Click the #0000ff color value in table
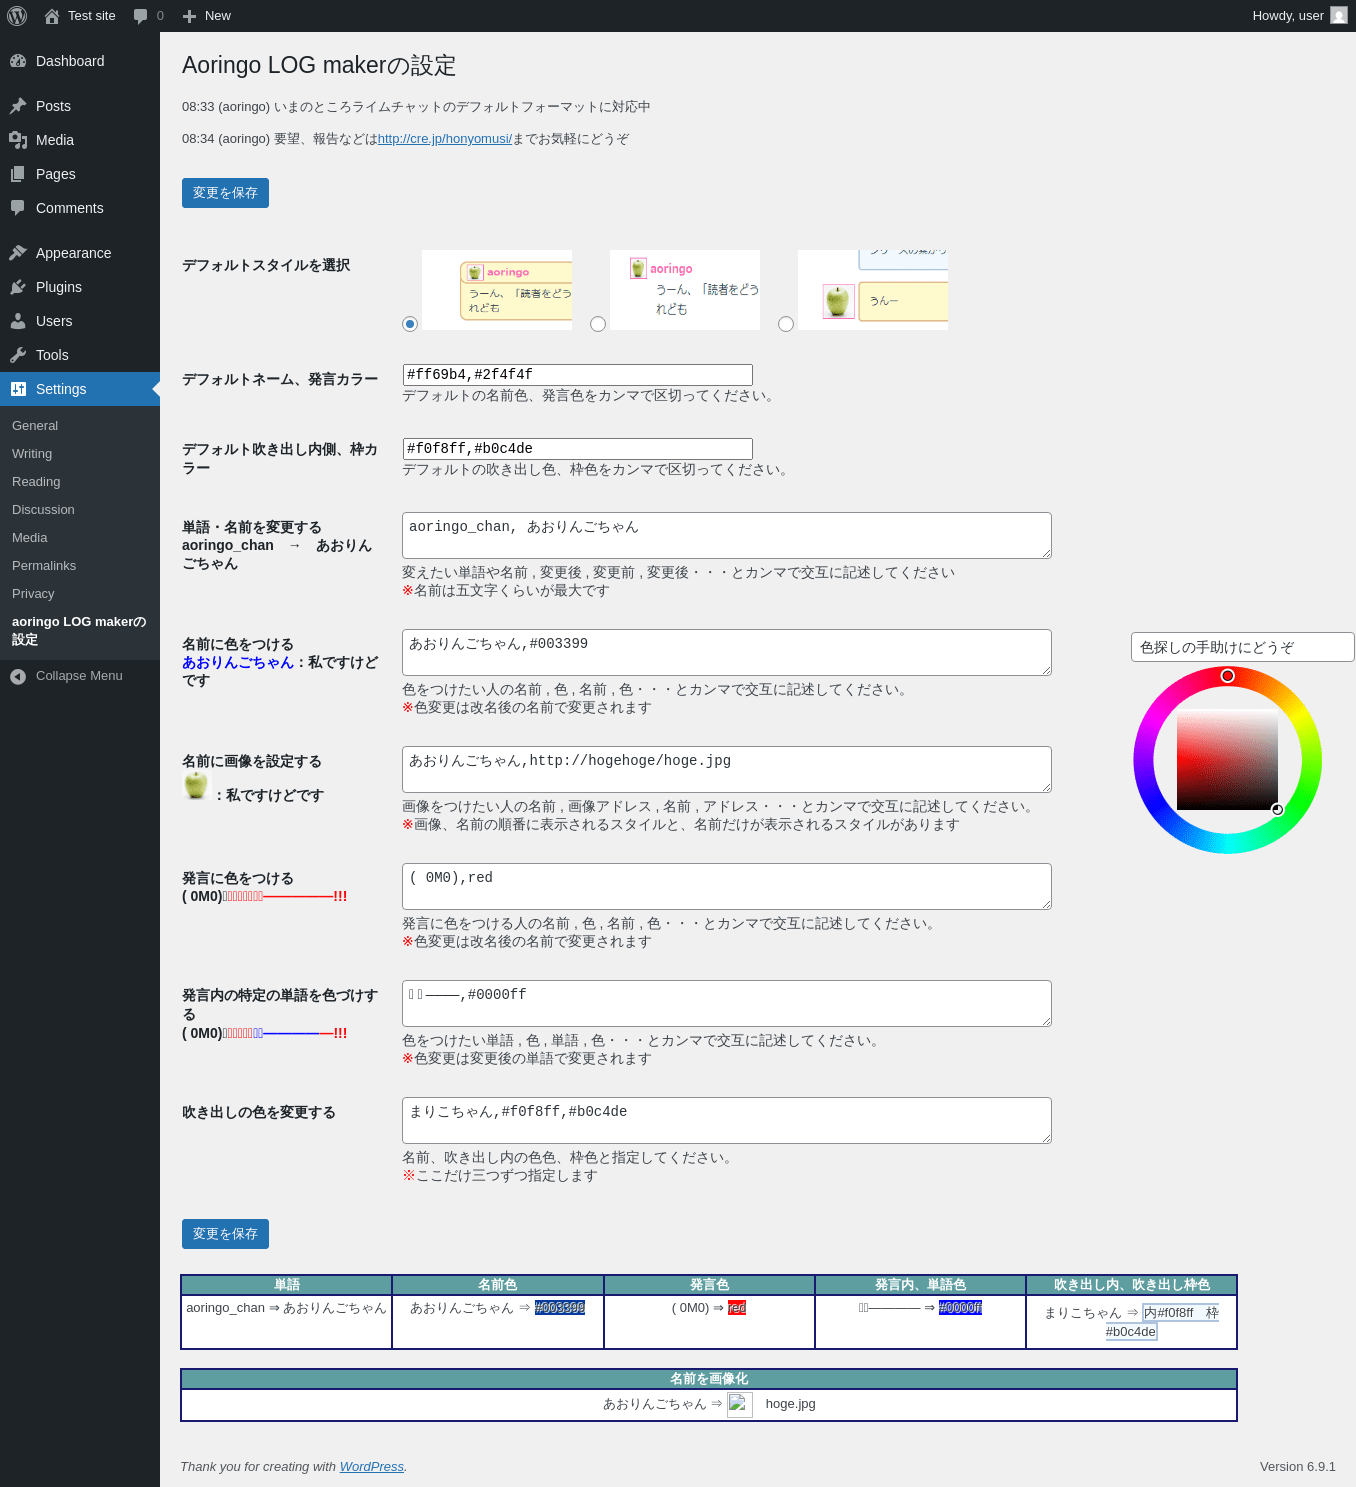Screen dimensions: 1356x1487 tap(960, 1308)
